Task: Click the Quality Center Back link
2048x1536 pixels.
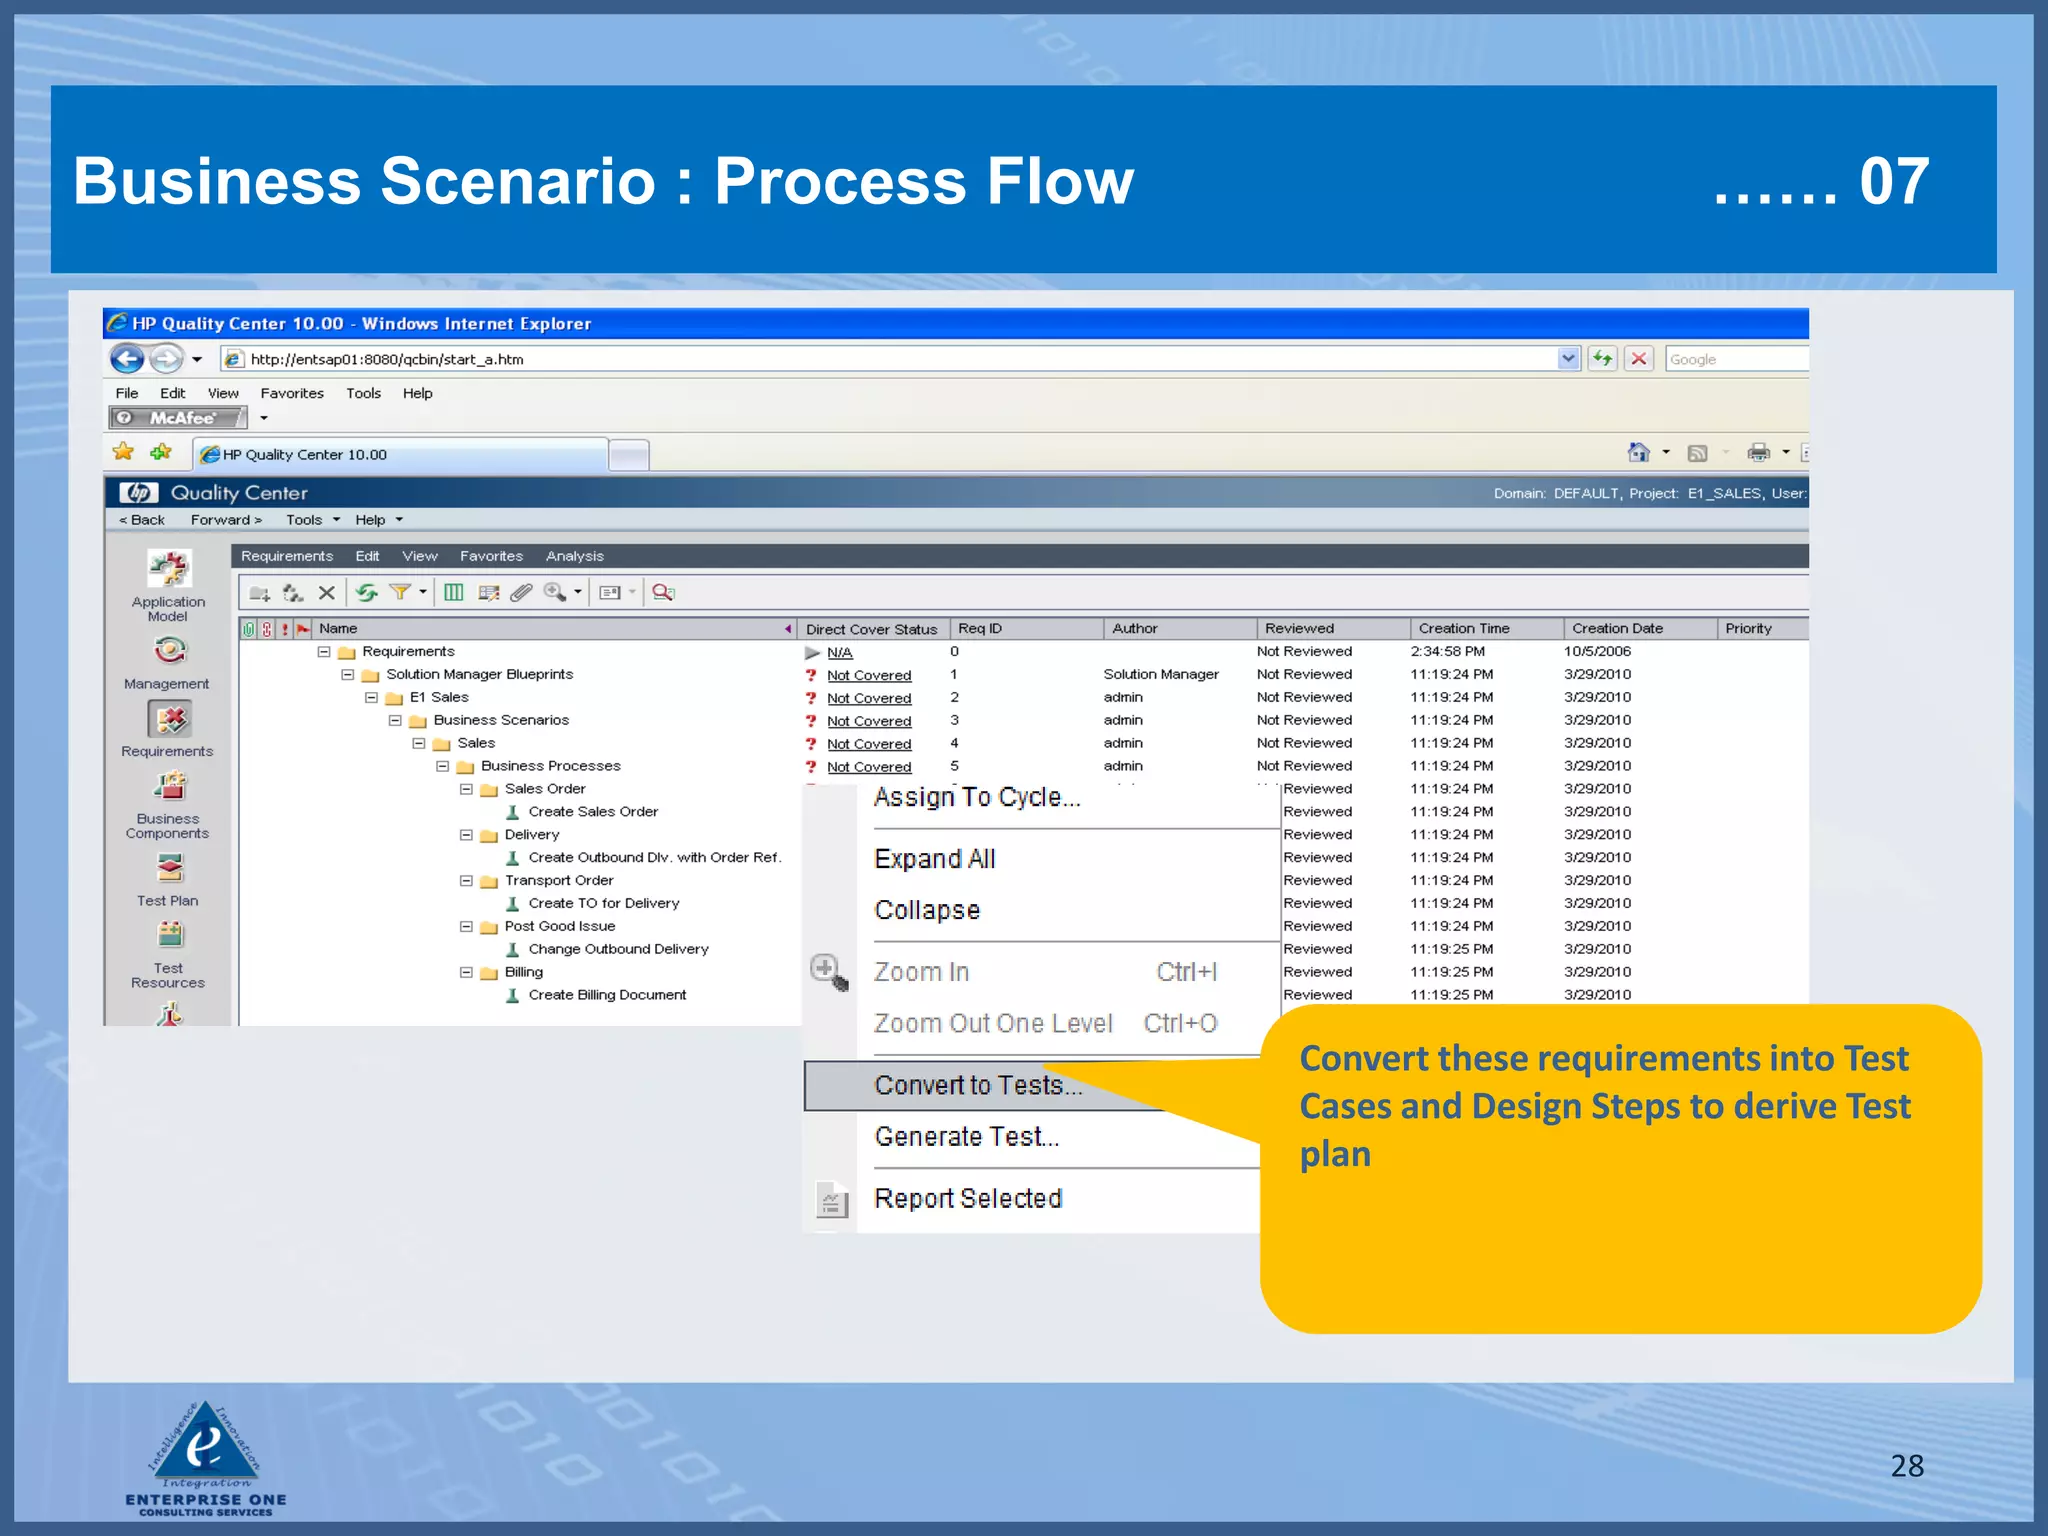Action: tap(142, 520)
